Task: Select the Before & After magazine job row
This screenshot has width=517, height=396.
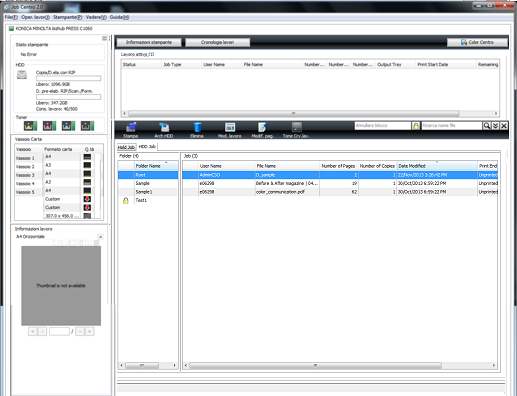Action: tap(340, 183)
